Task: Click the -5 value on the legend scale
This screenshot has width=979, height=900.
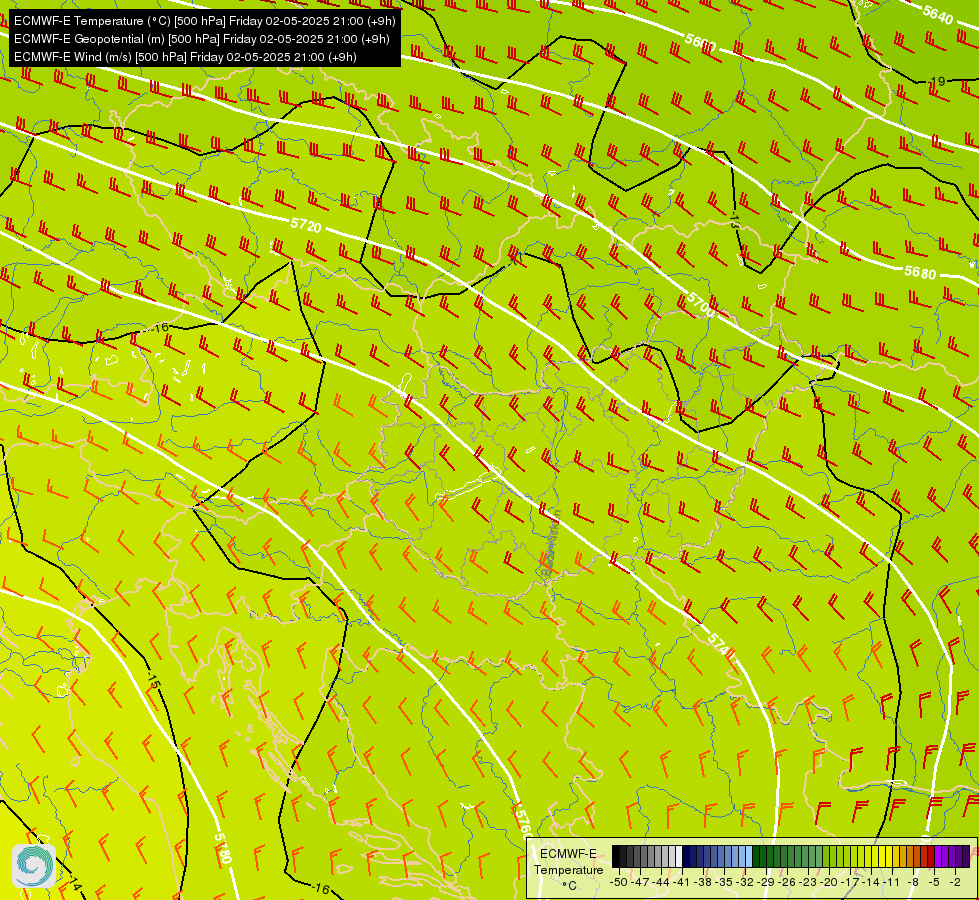Action: pyautogui.click(x=935, y=882)
